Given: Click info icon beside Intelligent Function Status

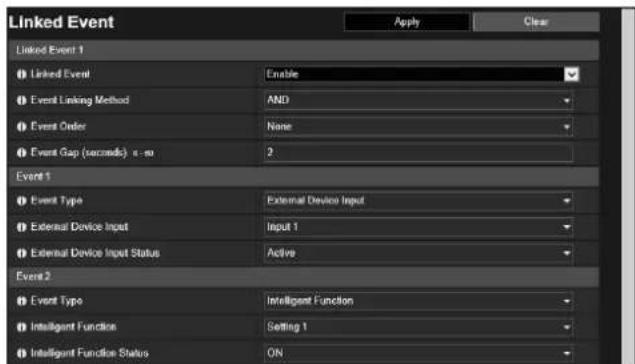Looking at the screenshot, I should (21, 353).
